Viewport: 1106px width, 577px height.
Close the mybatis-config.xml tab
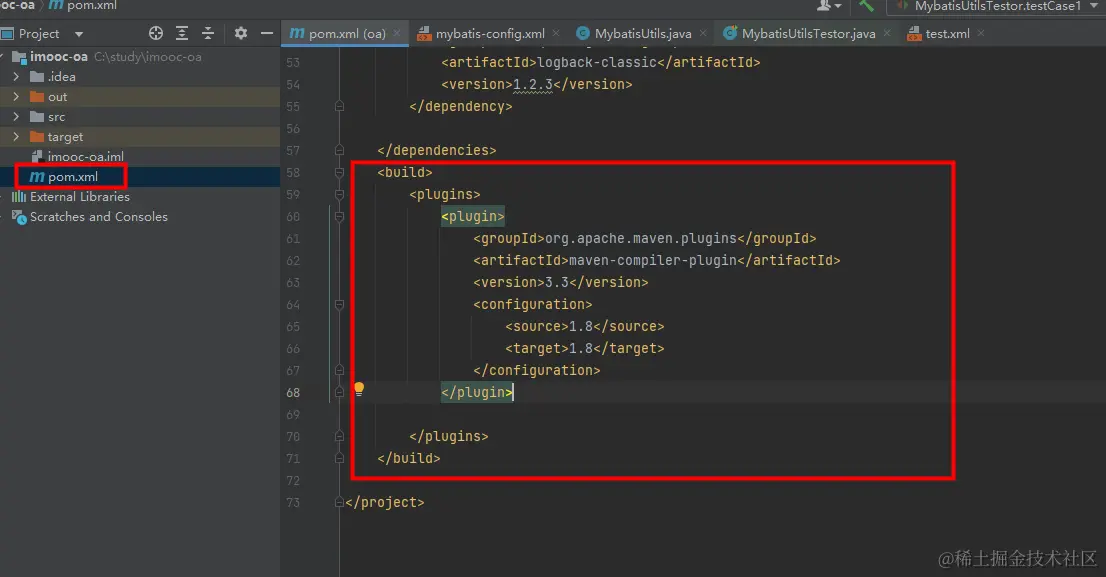tap(557, 33)
